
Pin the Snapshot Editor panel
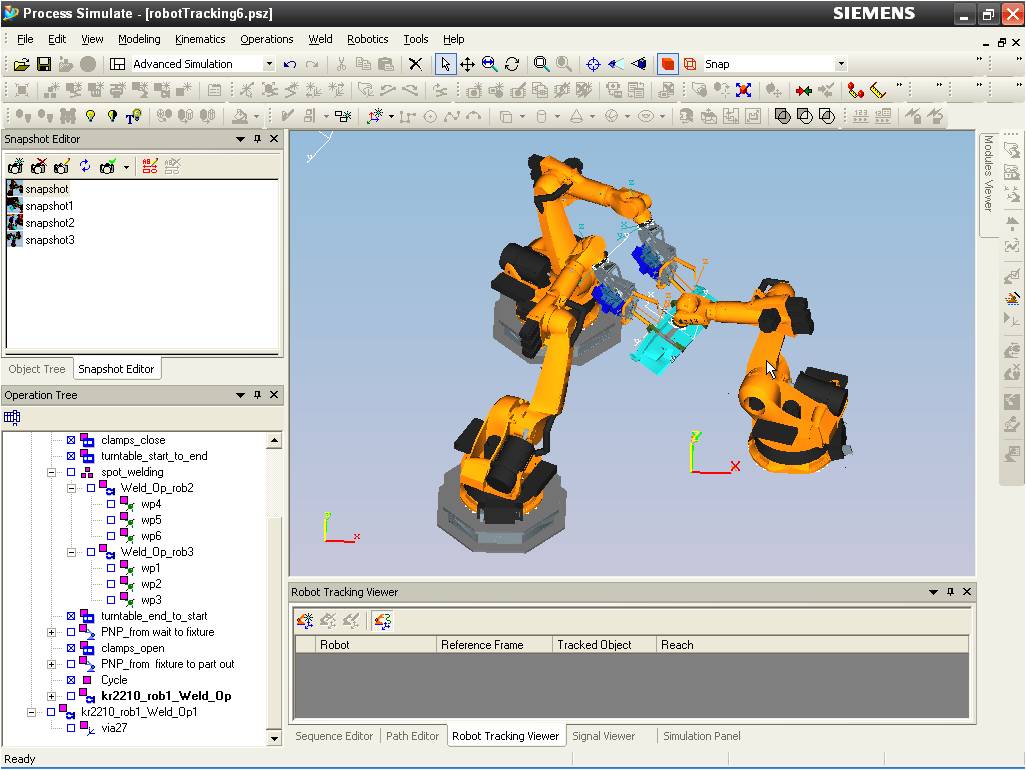(x=257, y=139)
